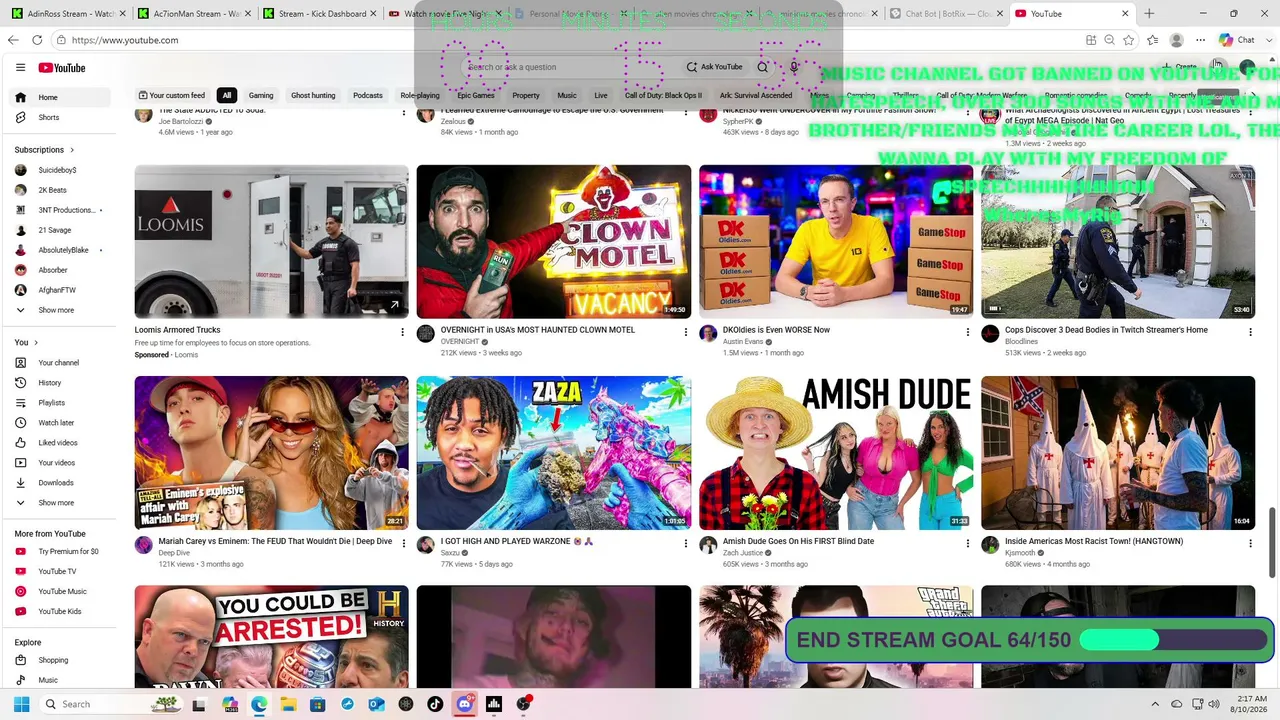1280x720 pixels.
Task: Open the Copilot Chat pane
Action: click(x=1237, y=40)
